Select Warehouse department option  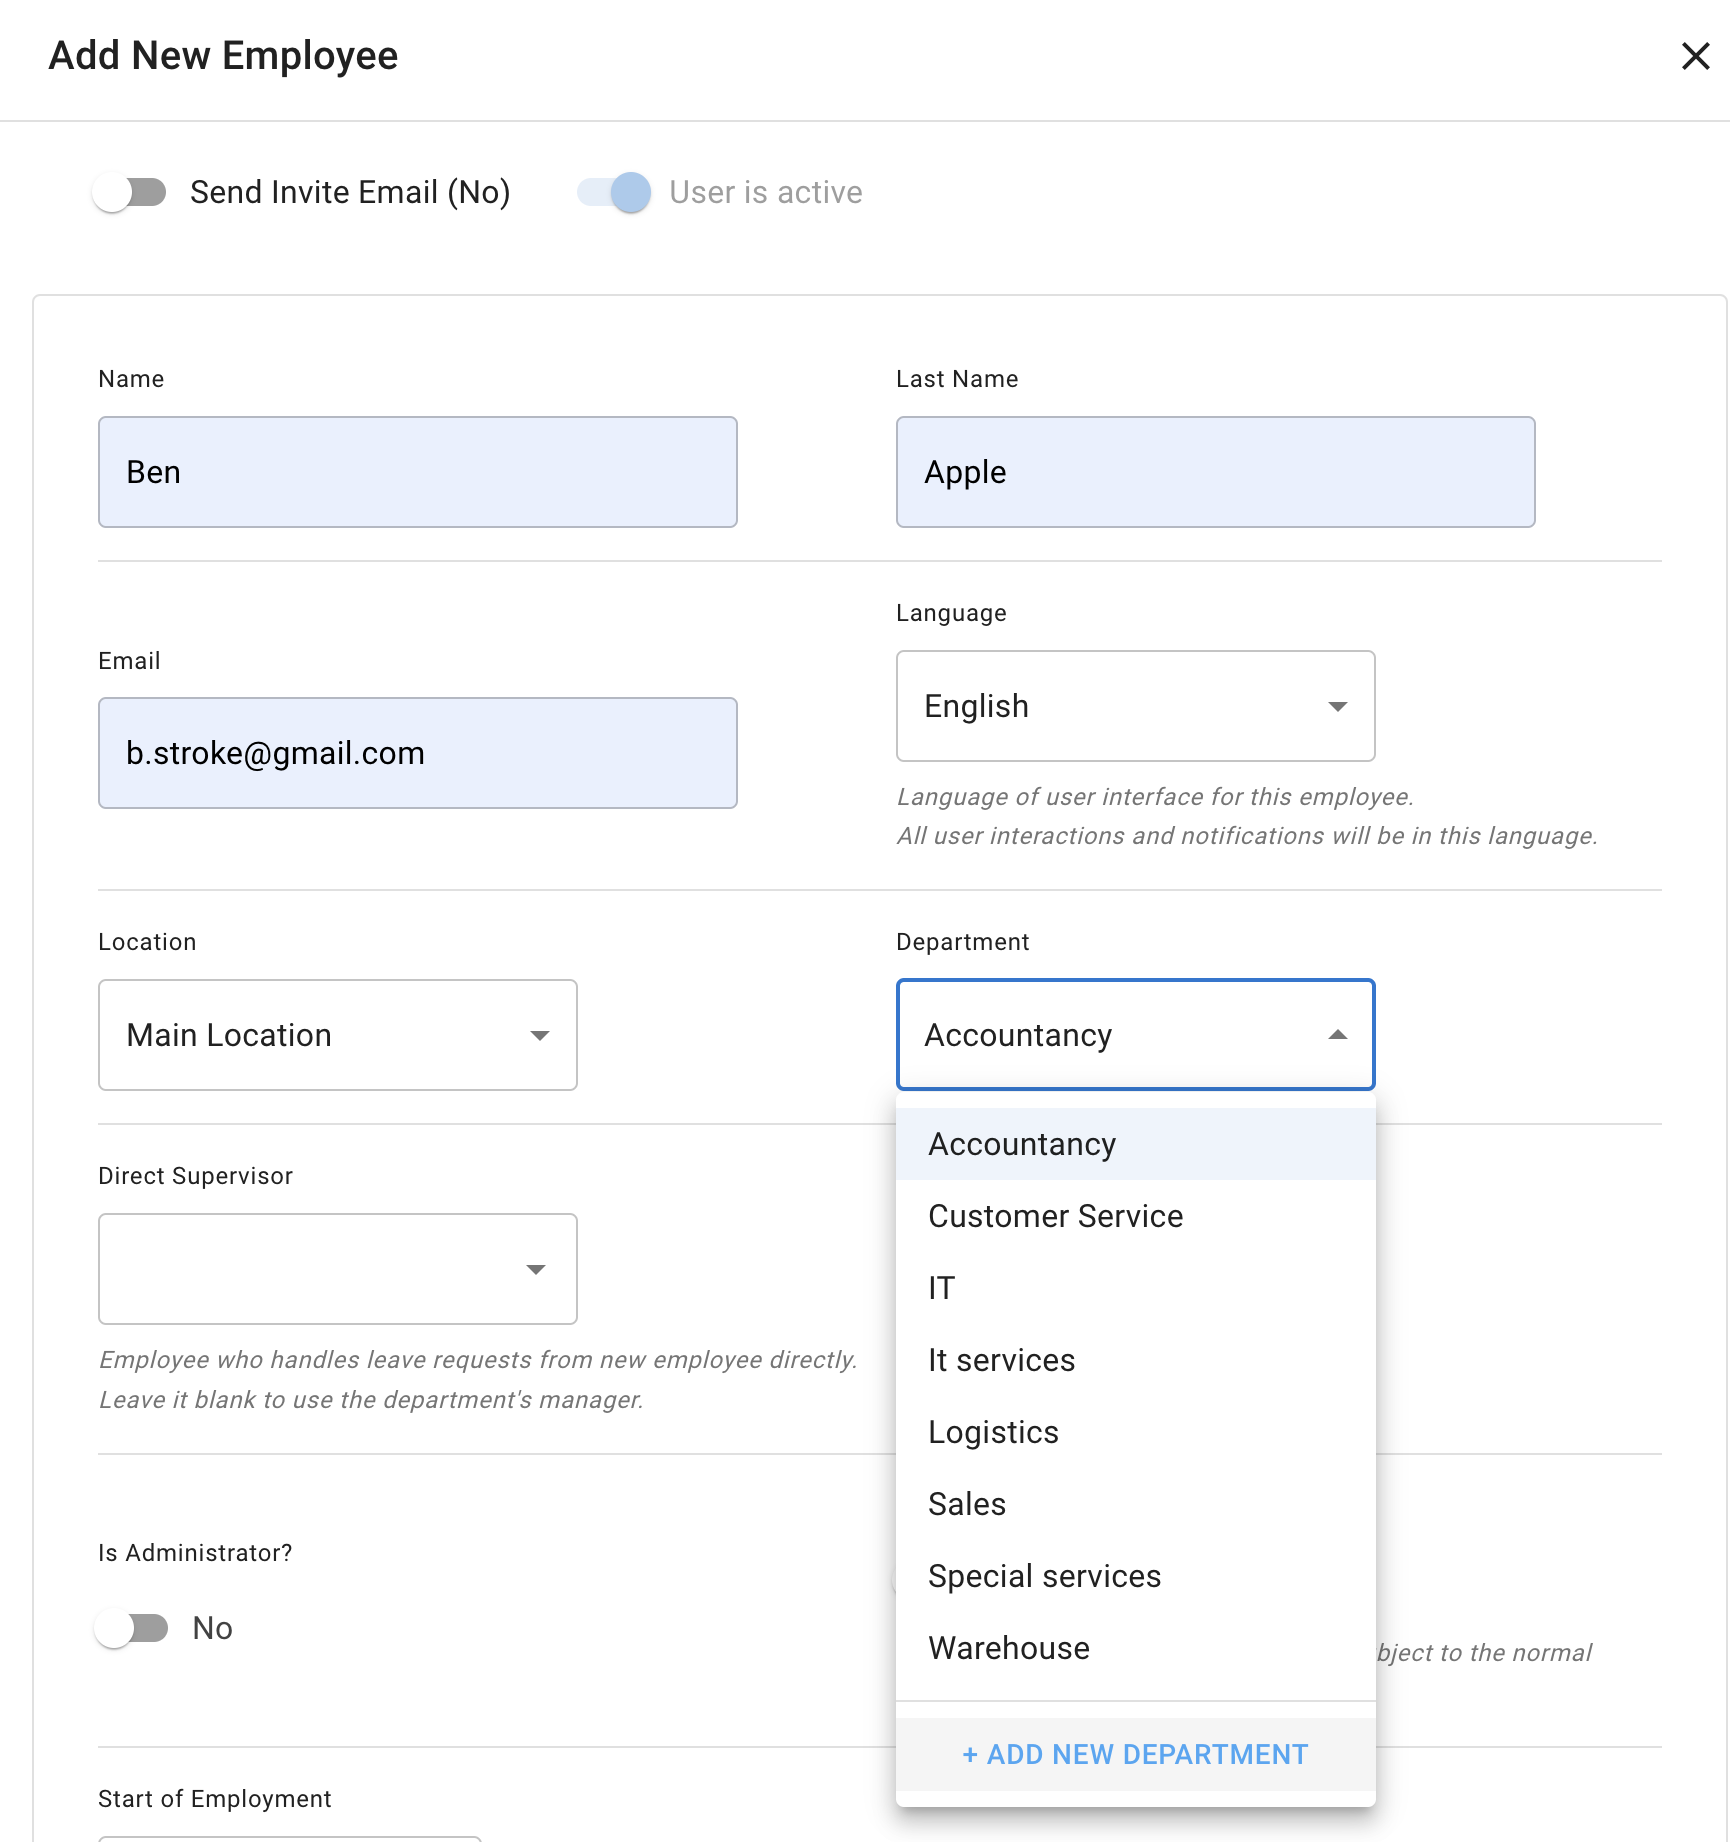tap(1009, 1648)
